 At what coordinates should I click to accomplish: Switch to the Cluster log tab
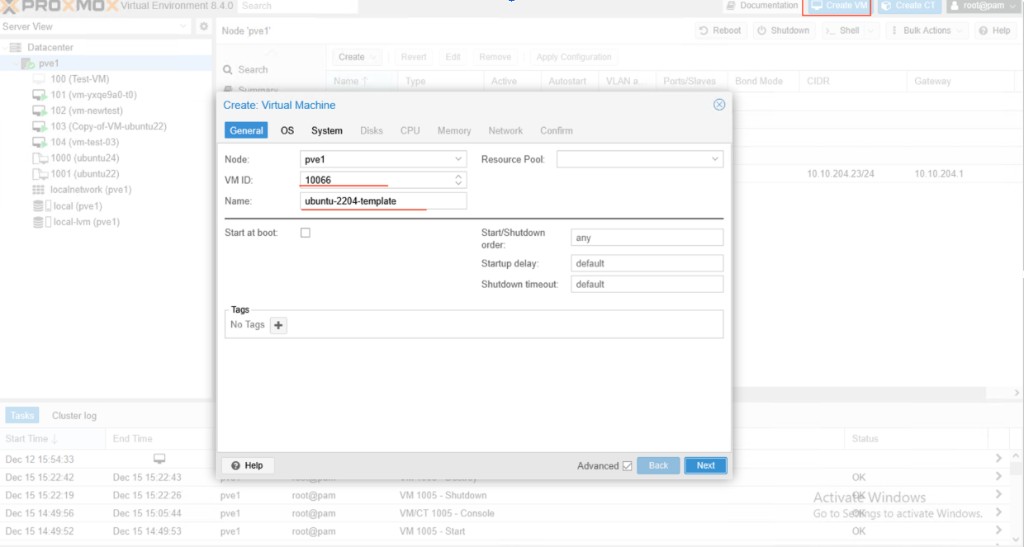(x=74, y=416)
